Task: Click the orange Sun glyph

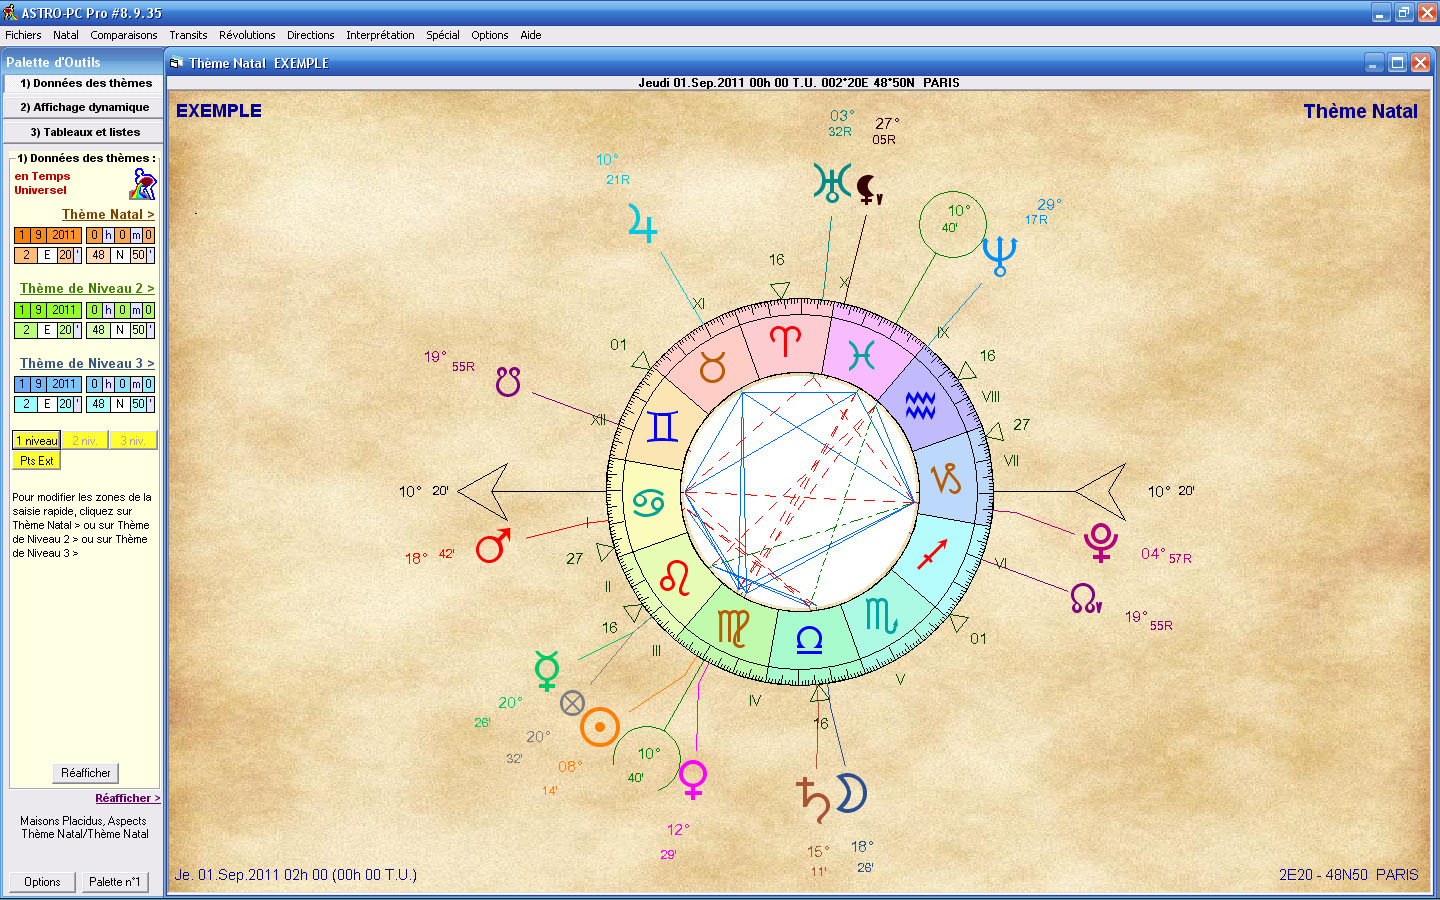Action: tap(600, 727)
